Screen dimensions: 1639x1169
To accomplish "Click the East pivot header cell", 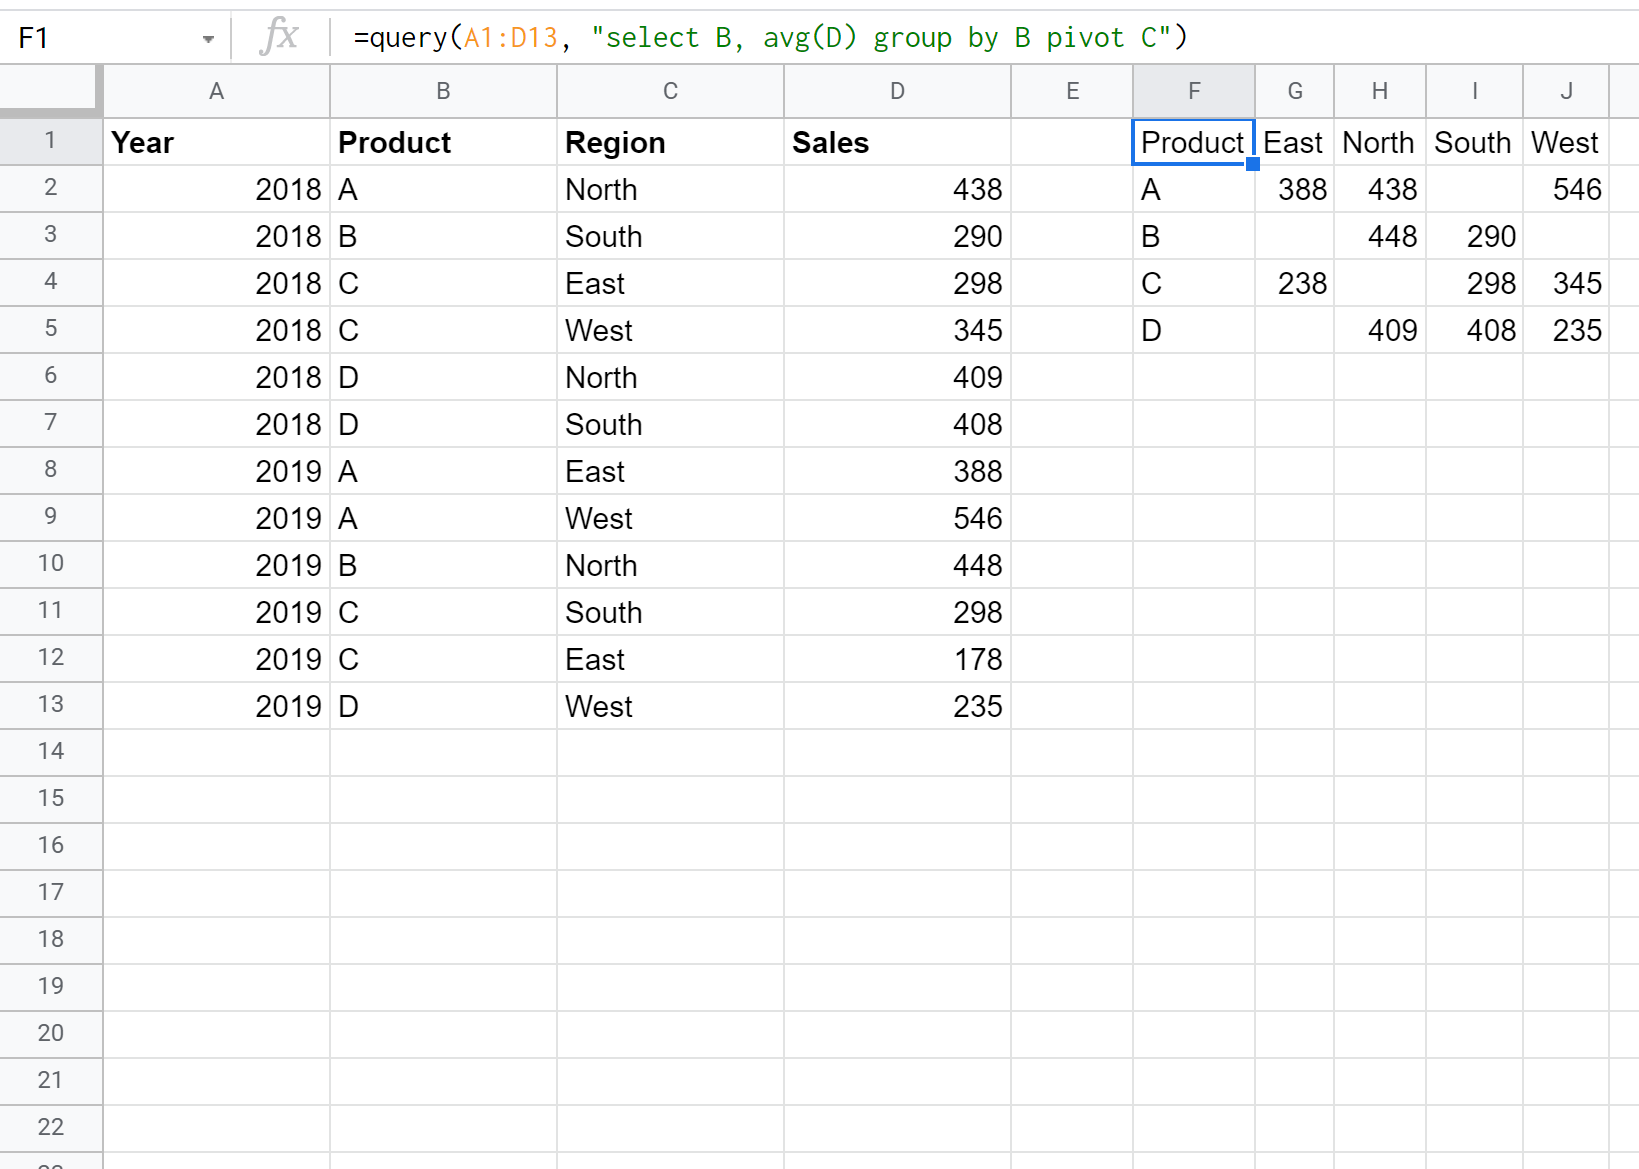I will [1294, 142].
